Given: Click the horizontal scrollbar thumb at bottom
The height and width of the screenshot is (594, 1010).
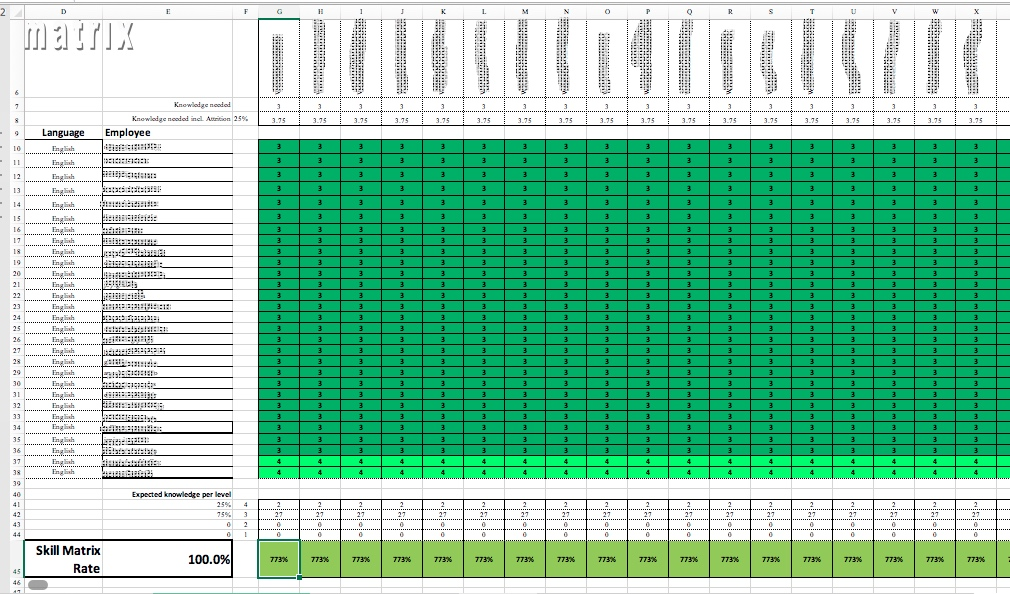Looking at the screenshot, I should click(38, 585).
